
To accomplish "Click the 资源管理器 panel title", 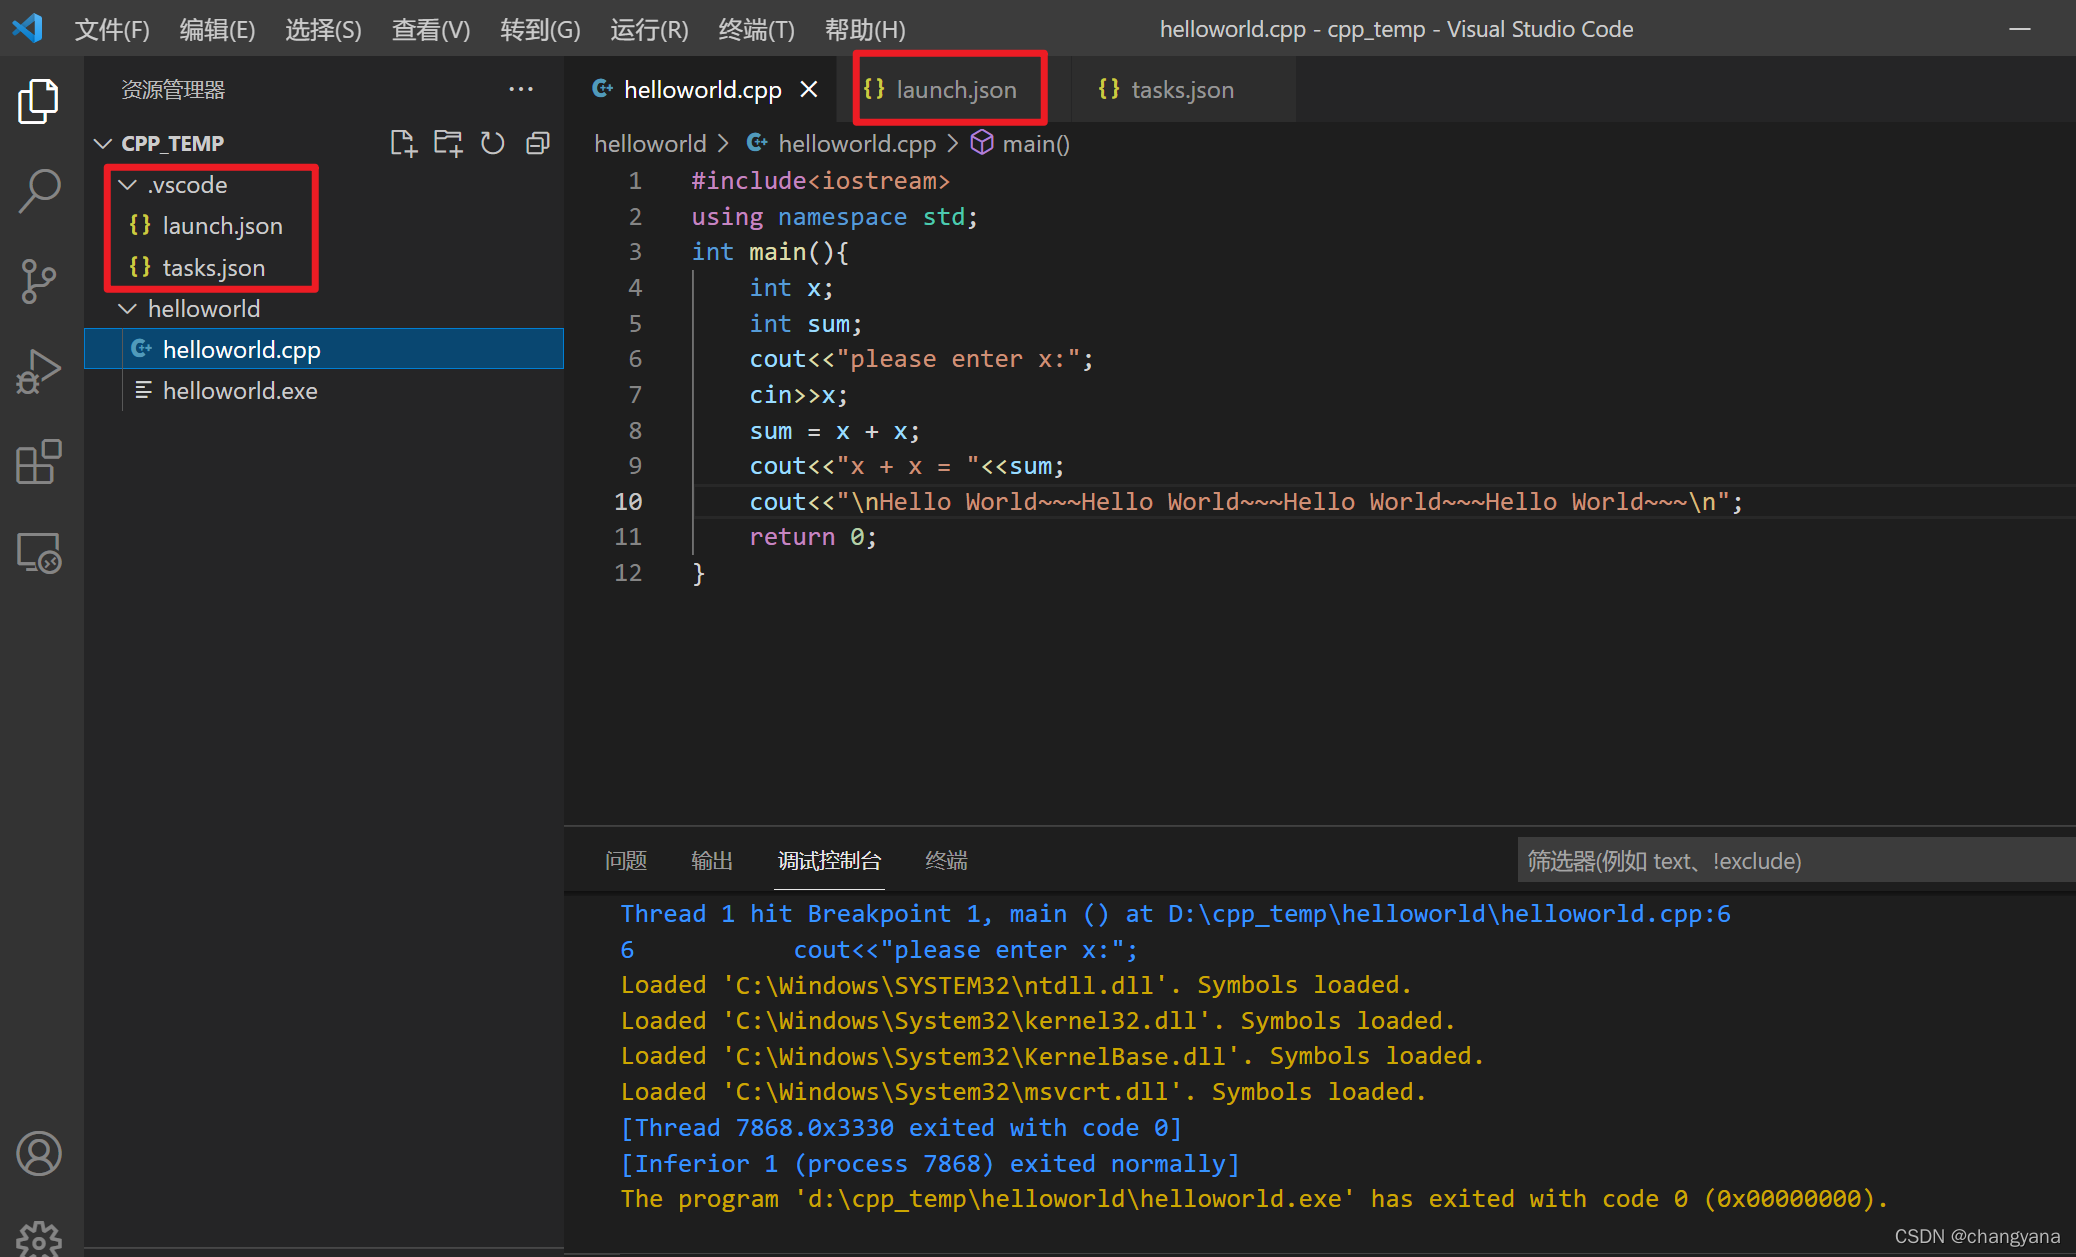I will [x=173, y=89].
